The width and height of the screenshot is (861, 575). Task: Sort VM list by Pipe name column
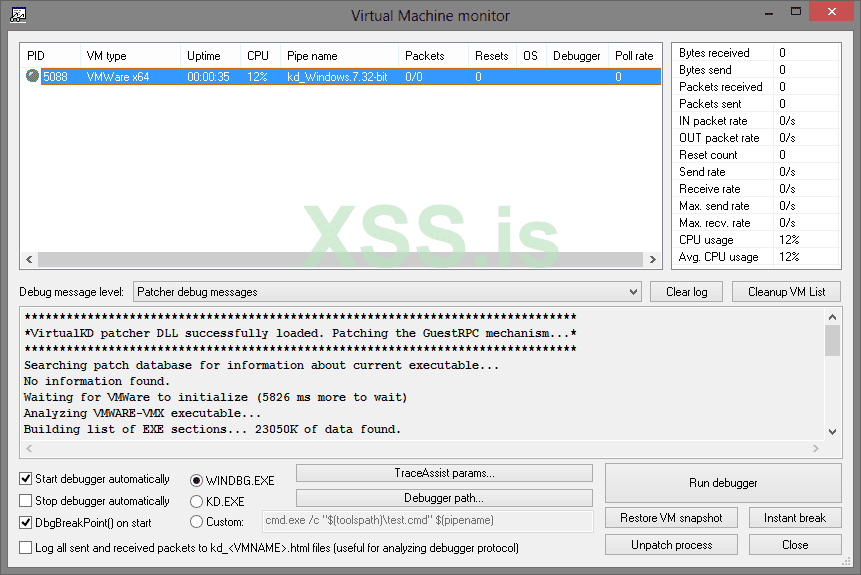coord(339,56)
